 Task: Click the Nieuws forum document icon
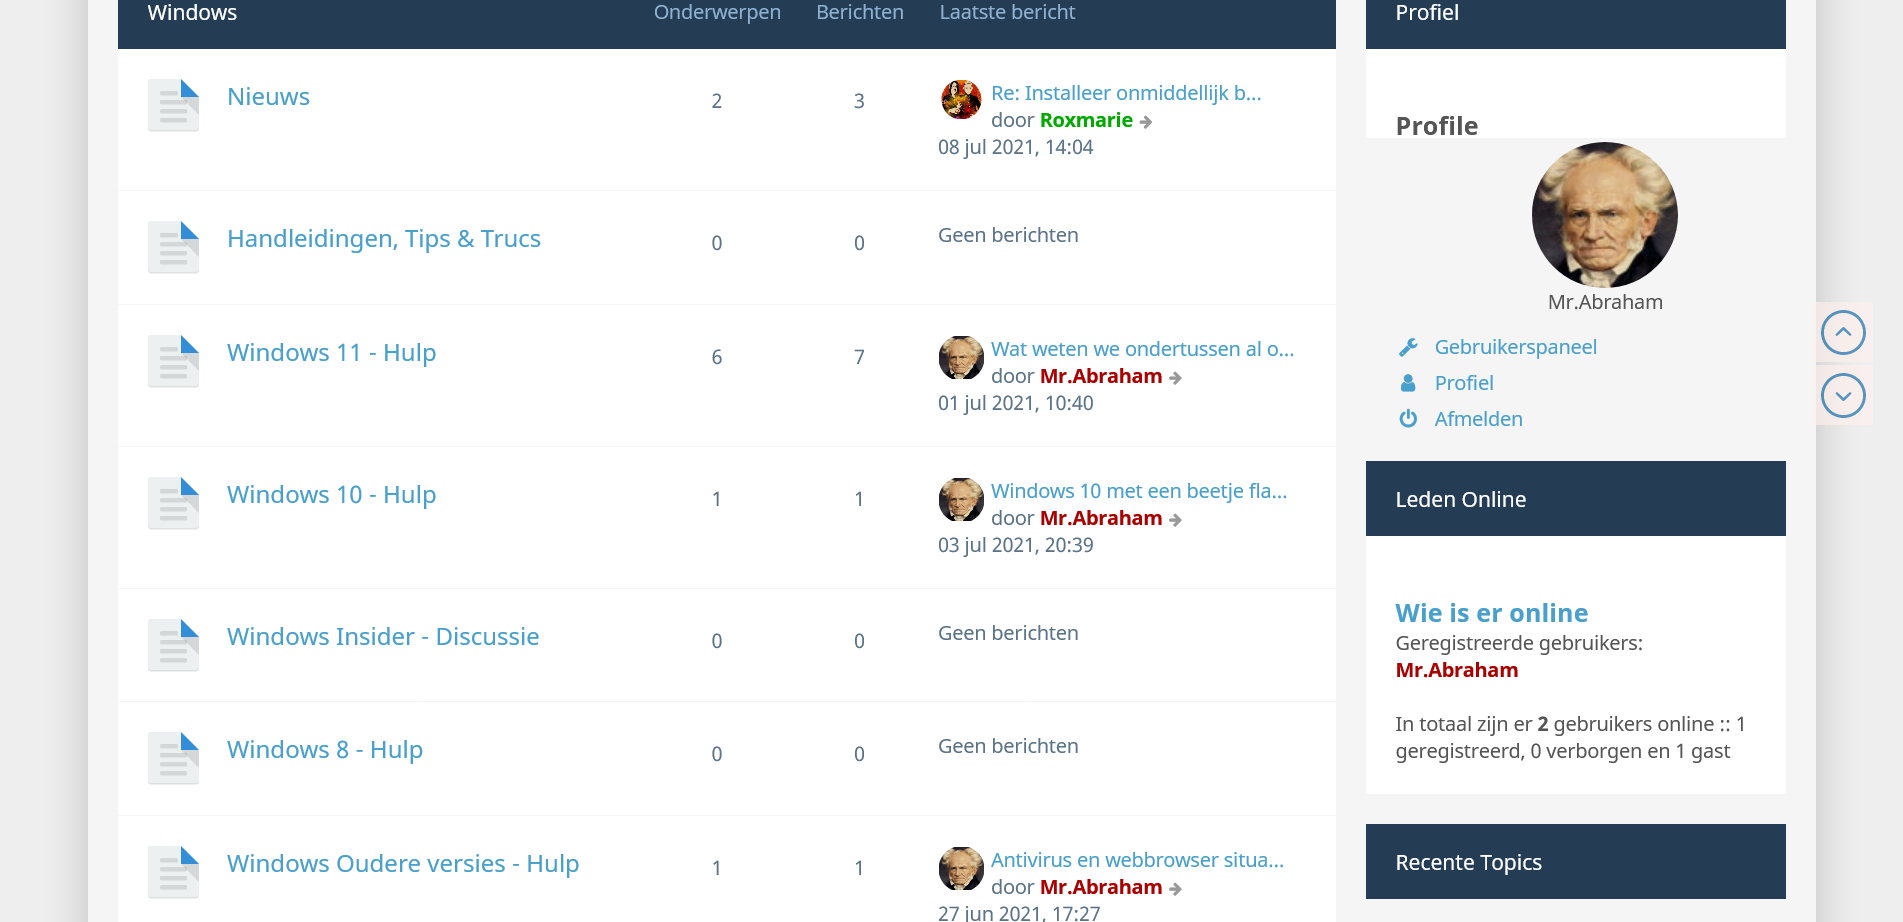coord(173,105)
